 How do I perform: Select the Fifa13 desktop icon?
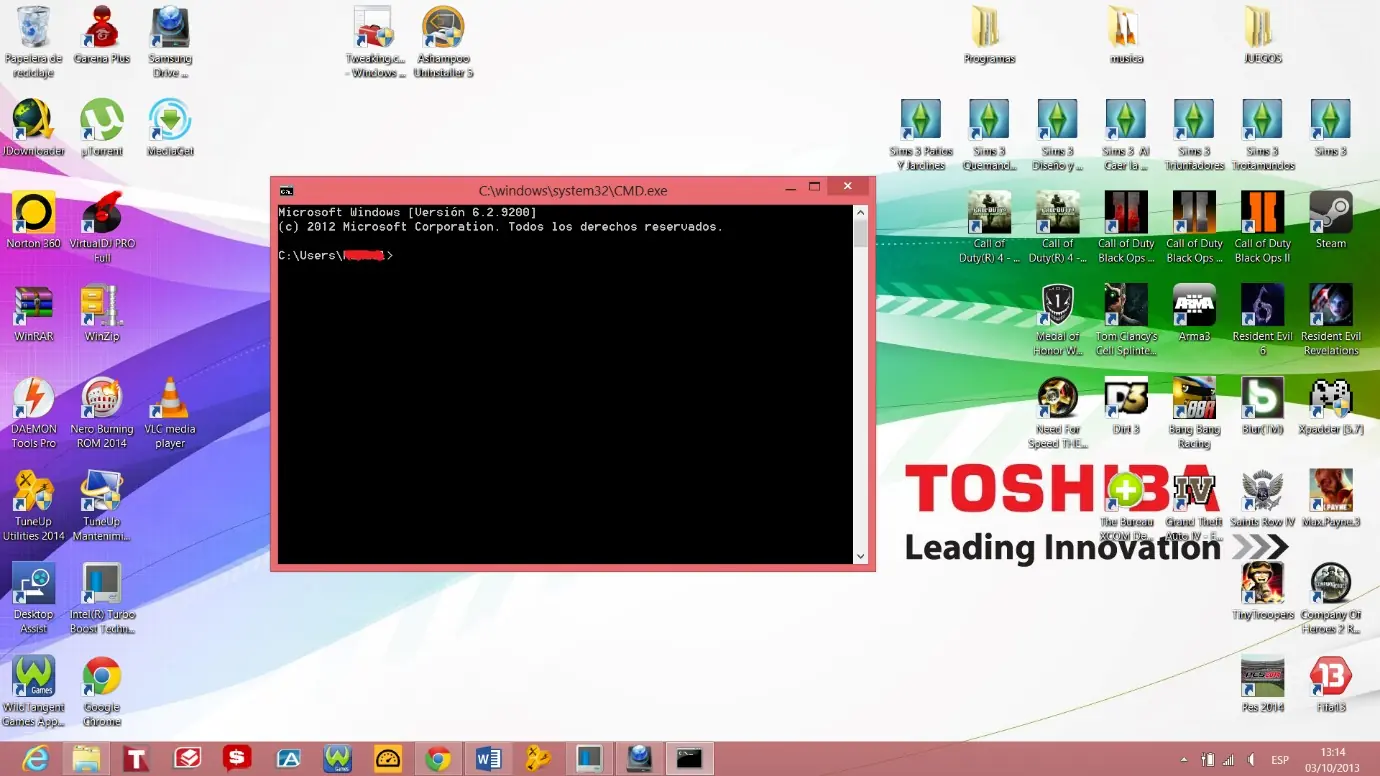1330,686
